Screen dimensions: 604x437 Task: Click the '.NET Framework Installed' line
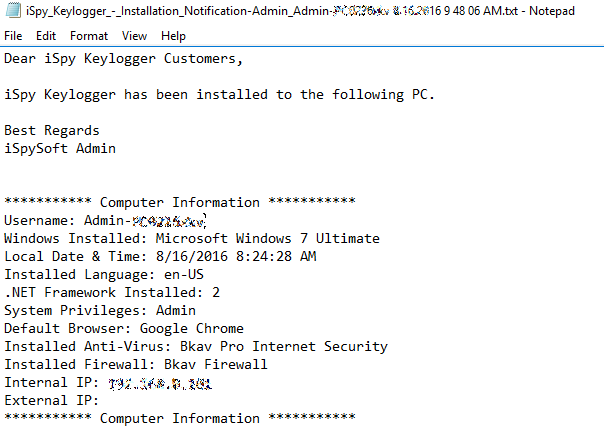click(112, 292)
